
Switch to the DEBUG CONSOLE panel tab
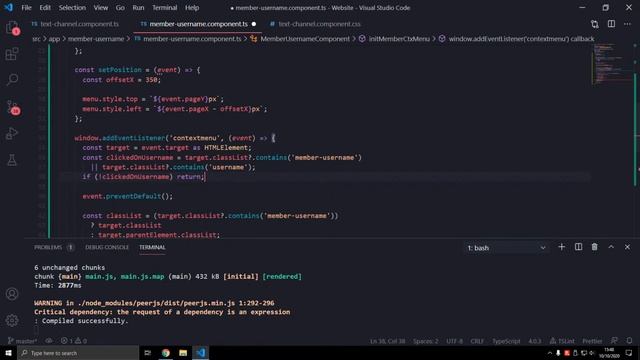tap(107, 247)
